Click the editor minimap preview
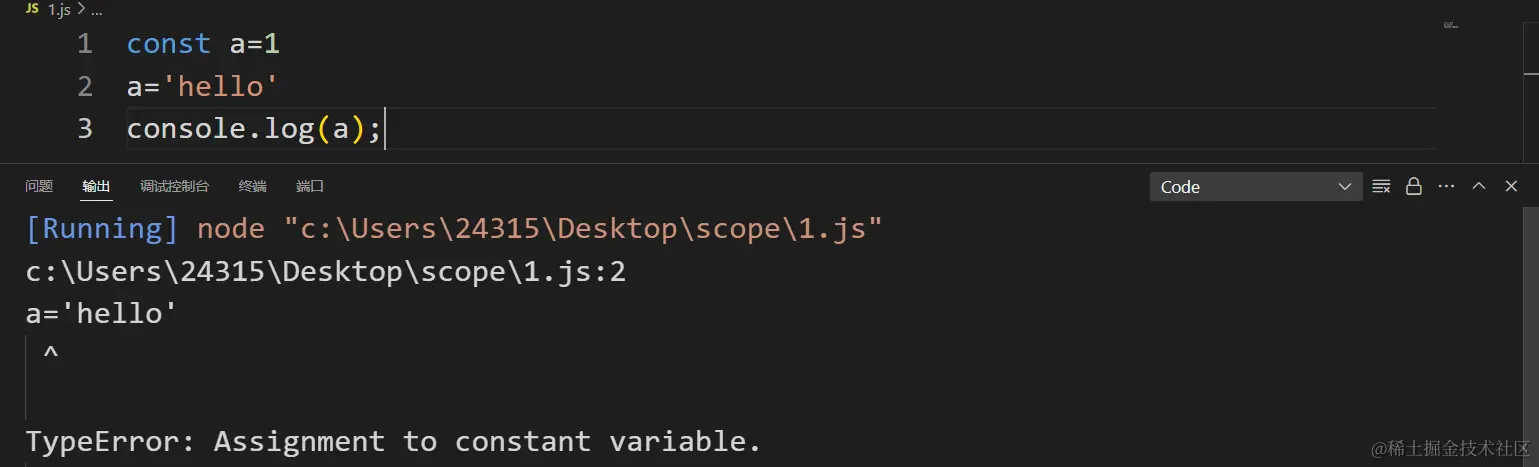This screenshot has width=1539, height=467. pos(1451,24)
